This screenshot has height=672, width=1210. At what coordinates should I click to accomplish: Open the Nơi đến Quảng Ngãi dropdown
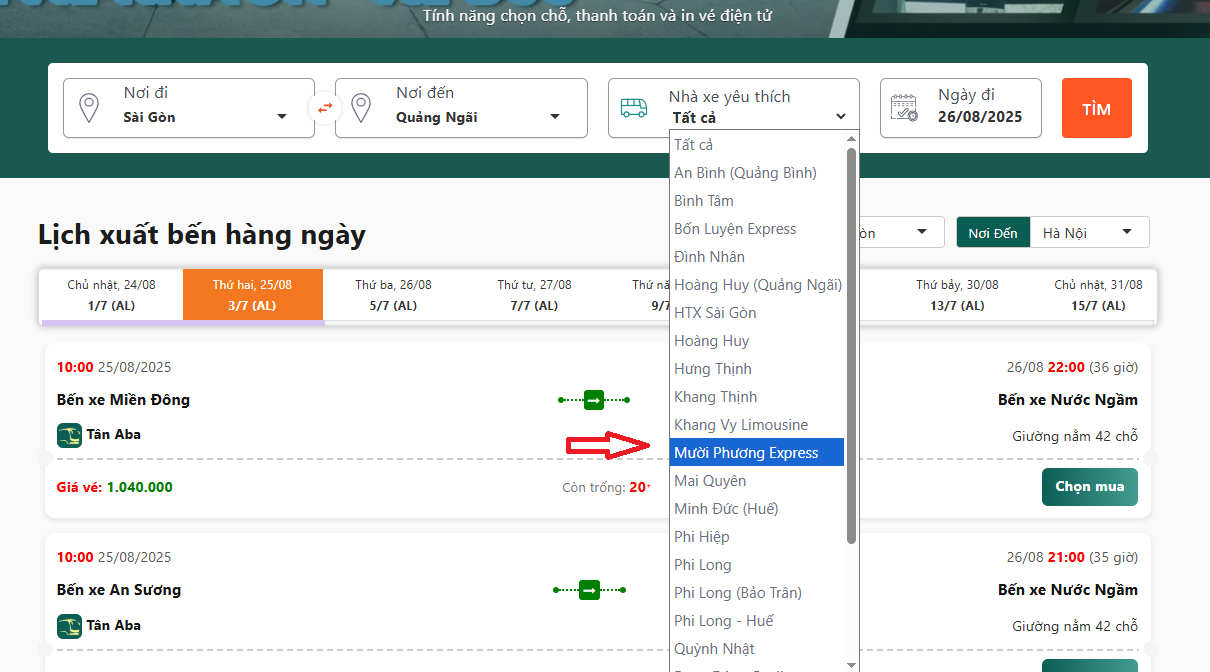pyautogui.click(x=476, y=117)
